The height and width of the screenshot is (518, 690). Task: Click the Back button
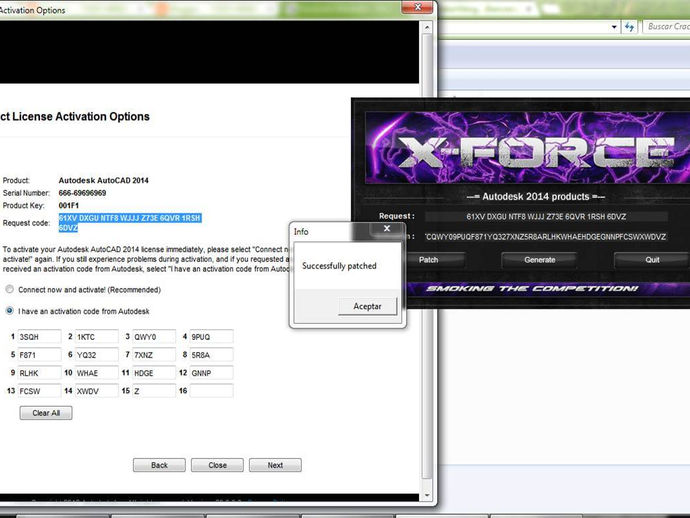(159, 465)
